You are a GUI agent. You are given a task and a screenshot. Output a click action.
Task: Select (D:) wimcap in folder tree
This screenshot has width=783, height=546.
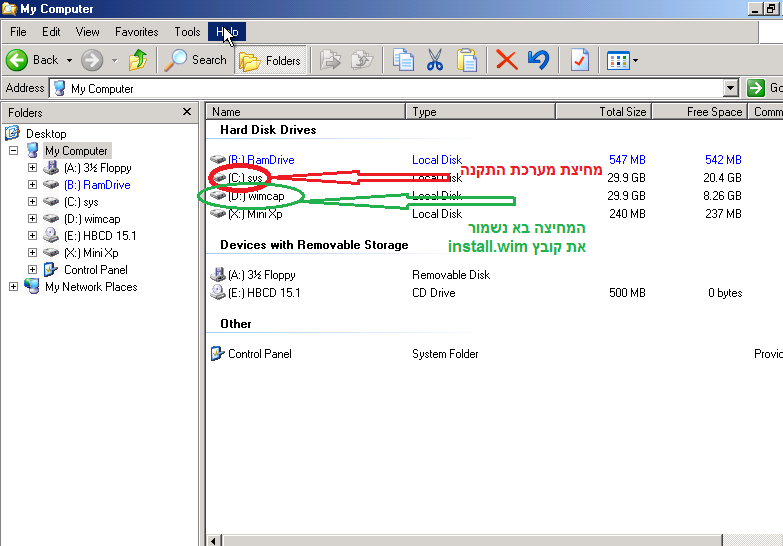[92, 219]
